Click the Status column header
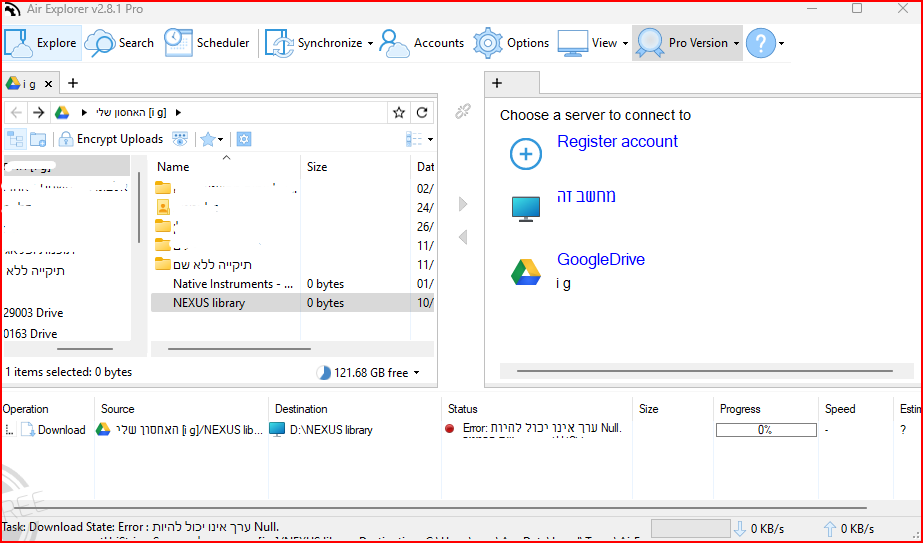The height and width of the screenshot is (543, 923). [x=463, y=409]
